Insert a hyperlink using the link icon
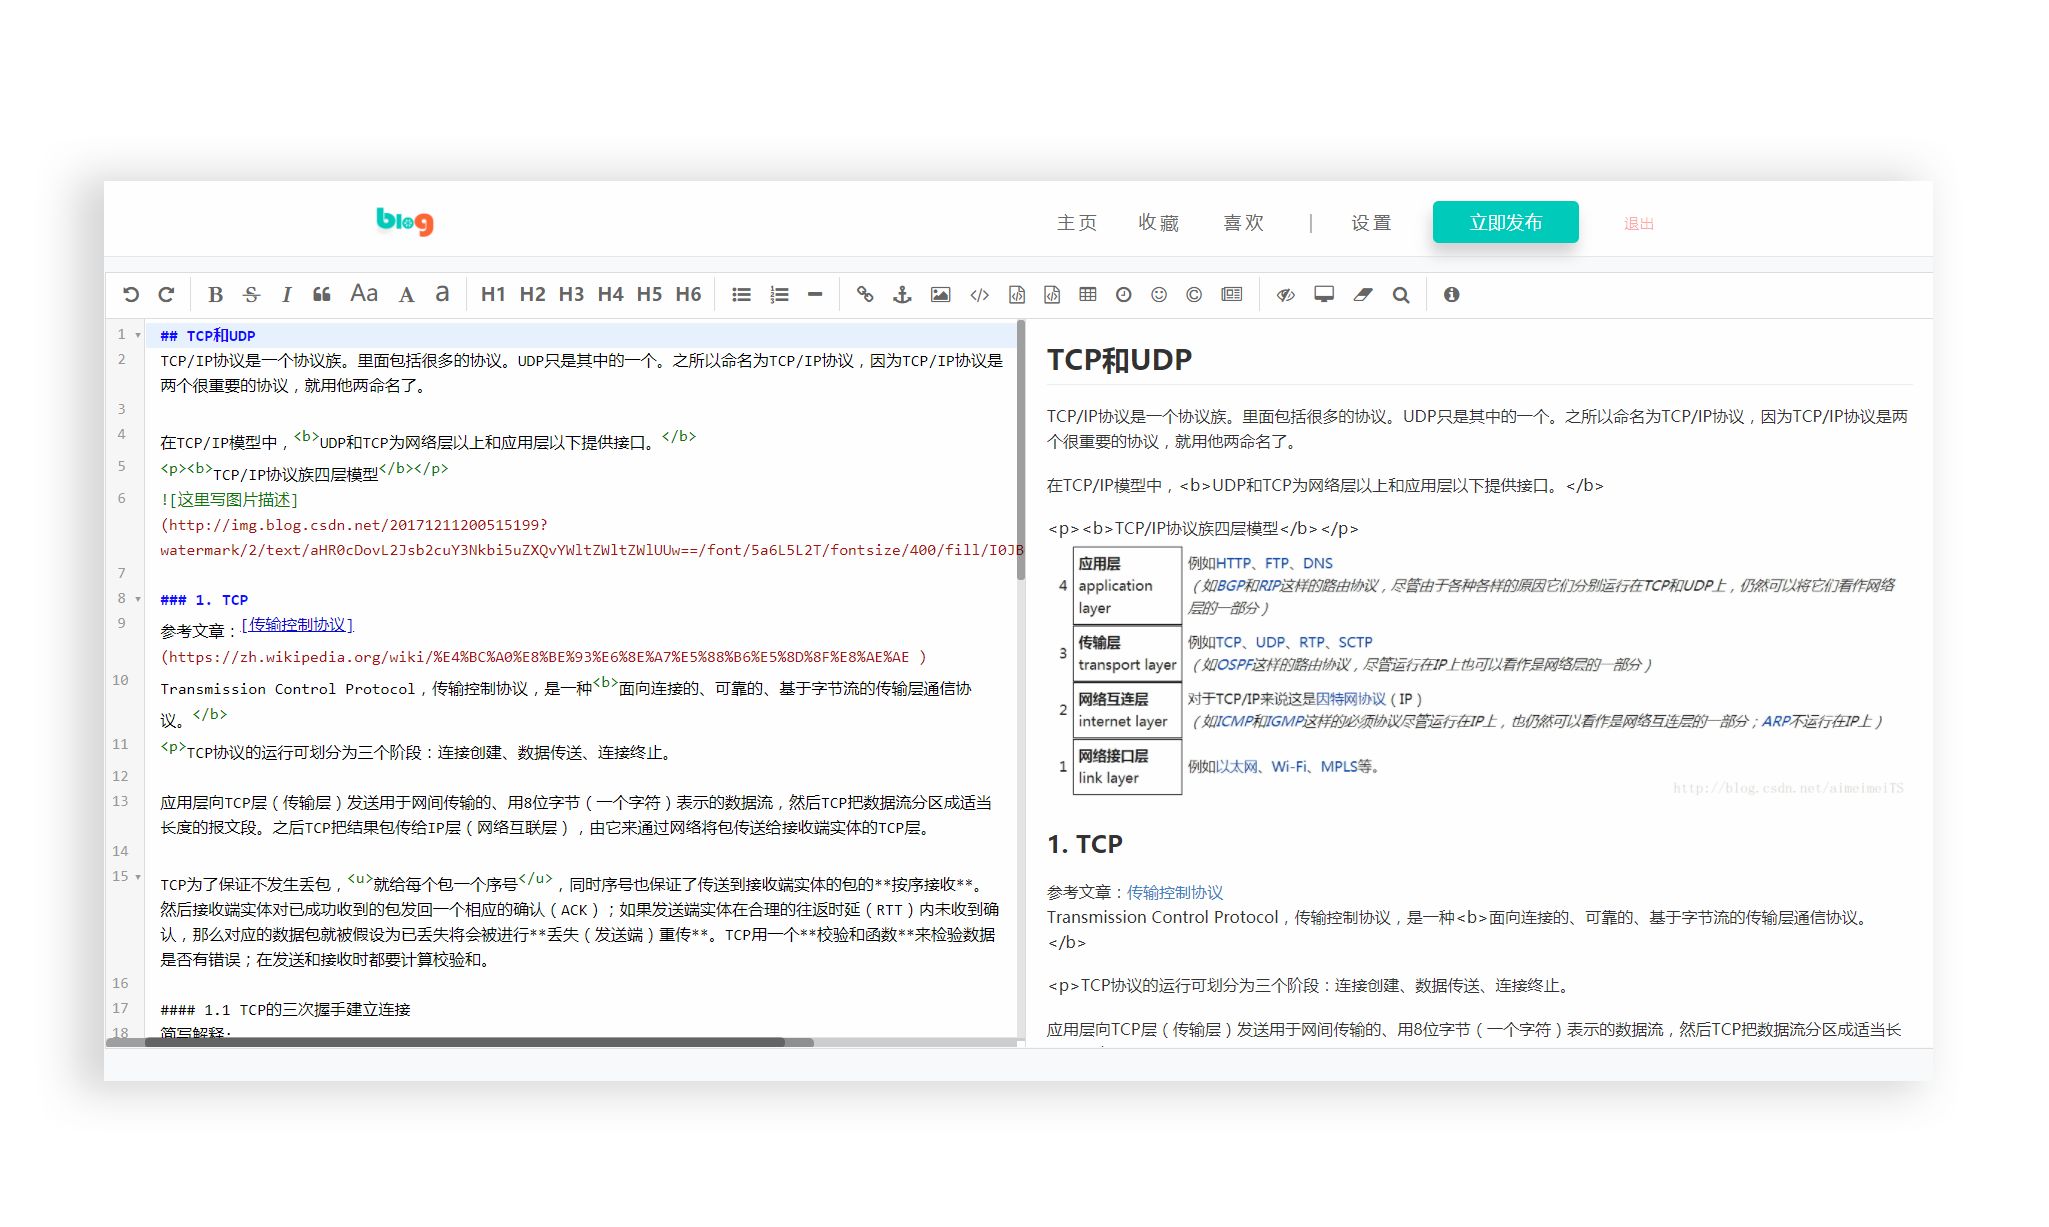Image resolution: width=2049 pixels, height=1227 pixels. (865, 294)
